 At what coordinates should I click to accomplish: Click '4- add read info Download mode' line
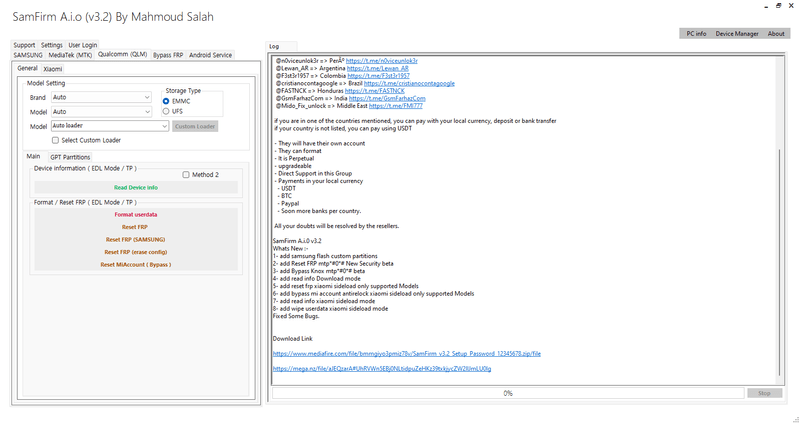[316, 279]
